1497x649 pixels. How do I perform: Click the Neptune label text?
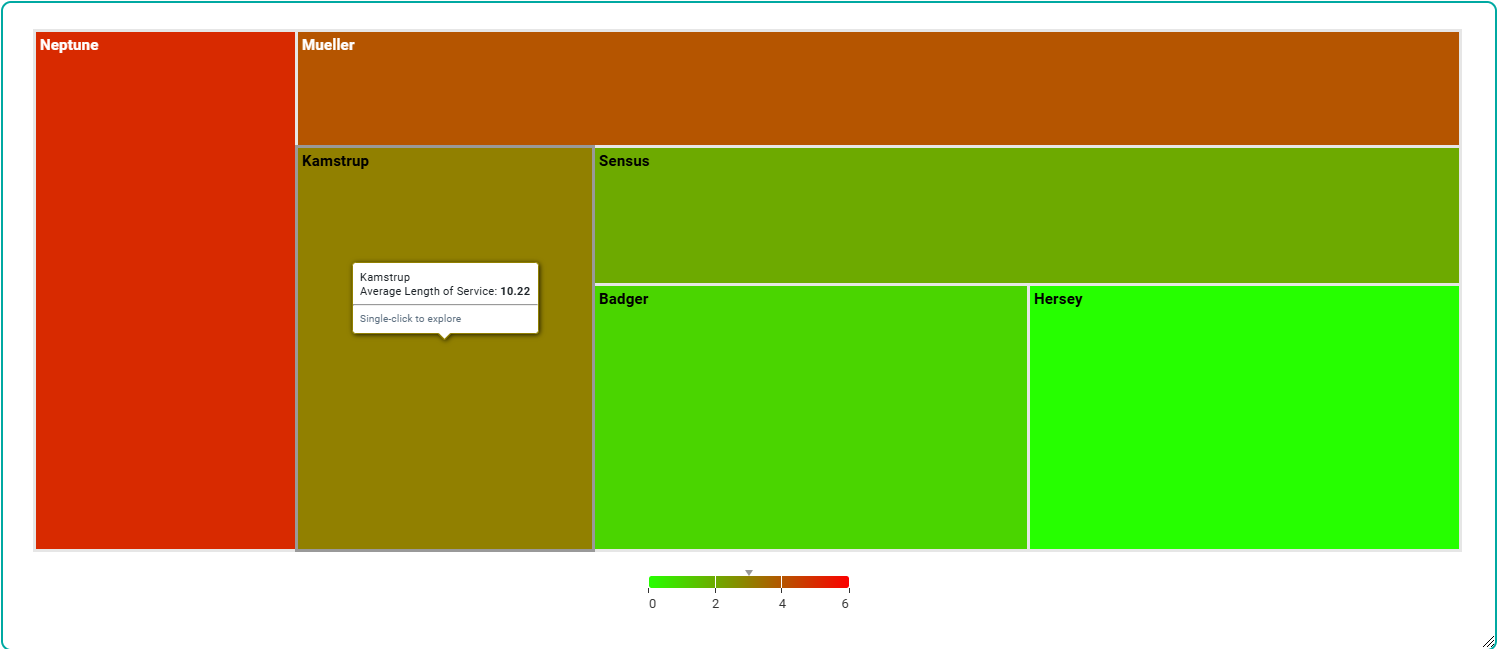coord(69,45)
